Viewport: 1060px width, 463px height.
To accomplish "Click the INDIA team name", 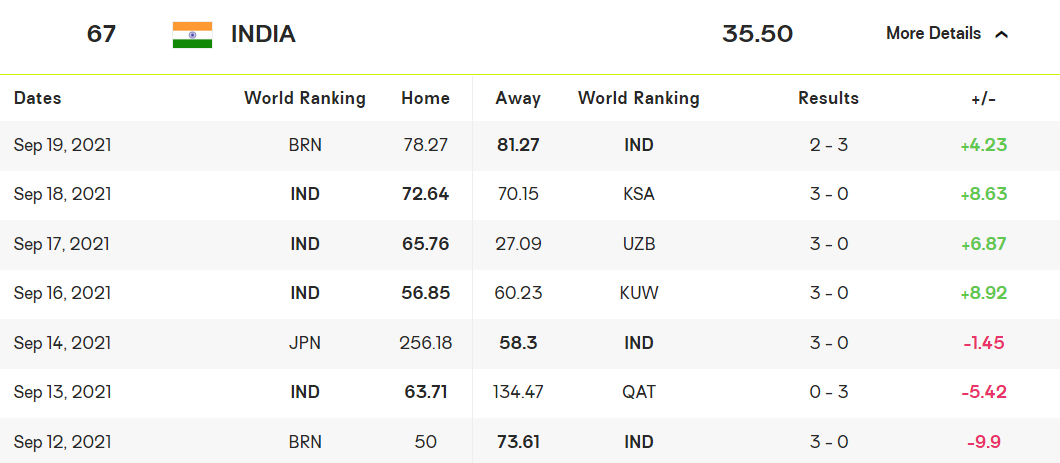I will (263, 34).
